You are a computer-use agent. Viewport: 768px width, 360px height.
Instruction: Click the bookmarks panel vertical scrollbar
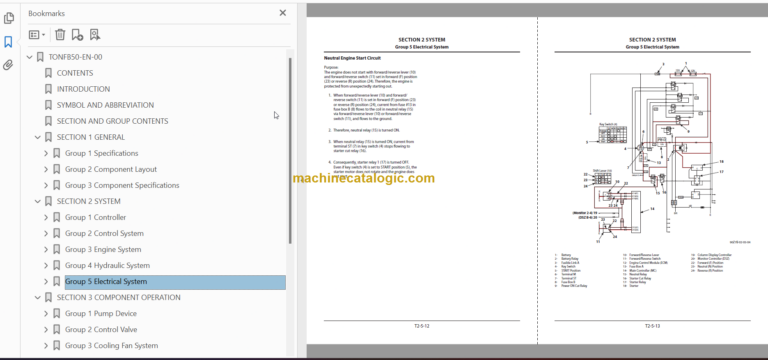tap(290, 151)
